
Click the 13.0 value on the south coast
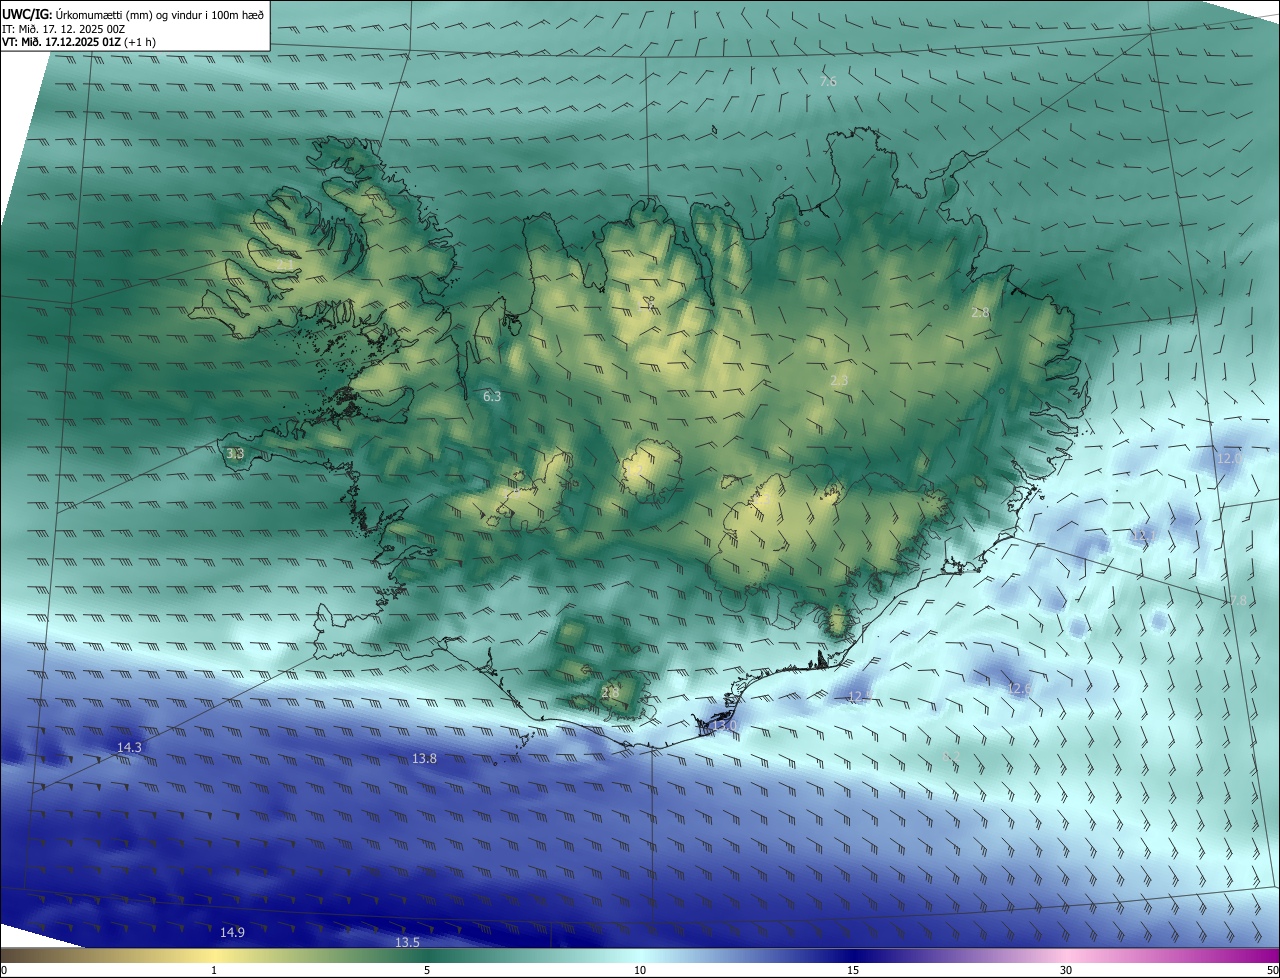click(724, 725)
